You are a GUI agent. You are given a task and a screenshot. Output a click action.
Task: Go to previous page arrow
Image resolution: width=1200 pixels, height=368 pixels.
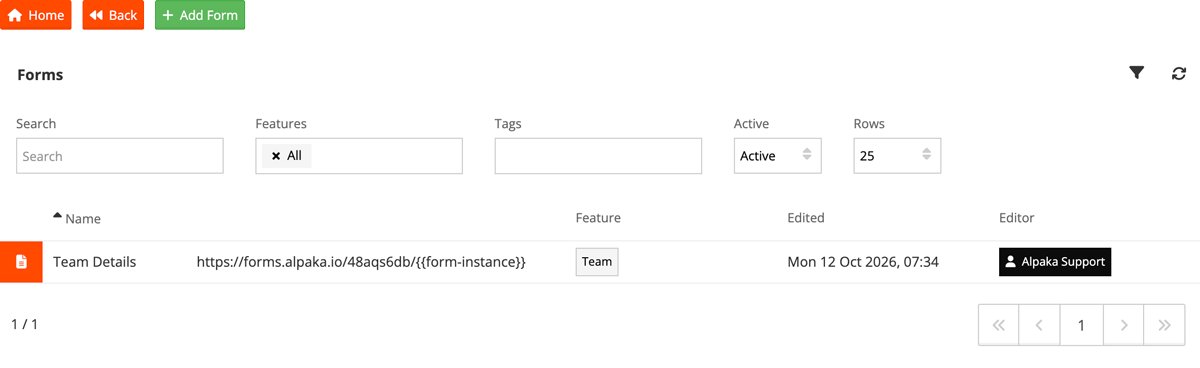(x=1039, y=325)
